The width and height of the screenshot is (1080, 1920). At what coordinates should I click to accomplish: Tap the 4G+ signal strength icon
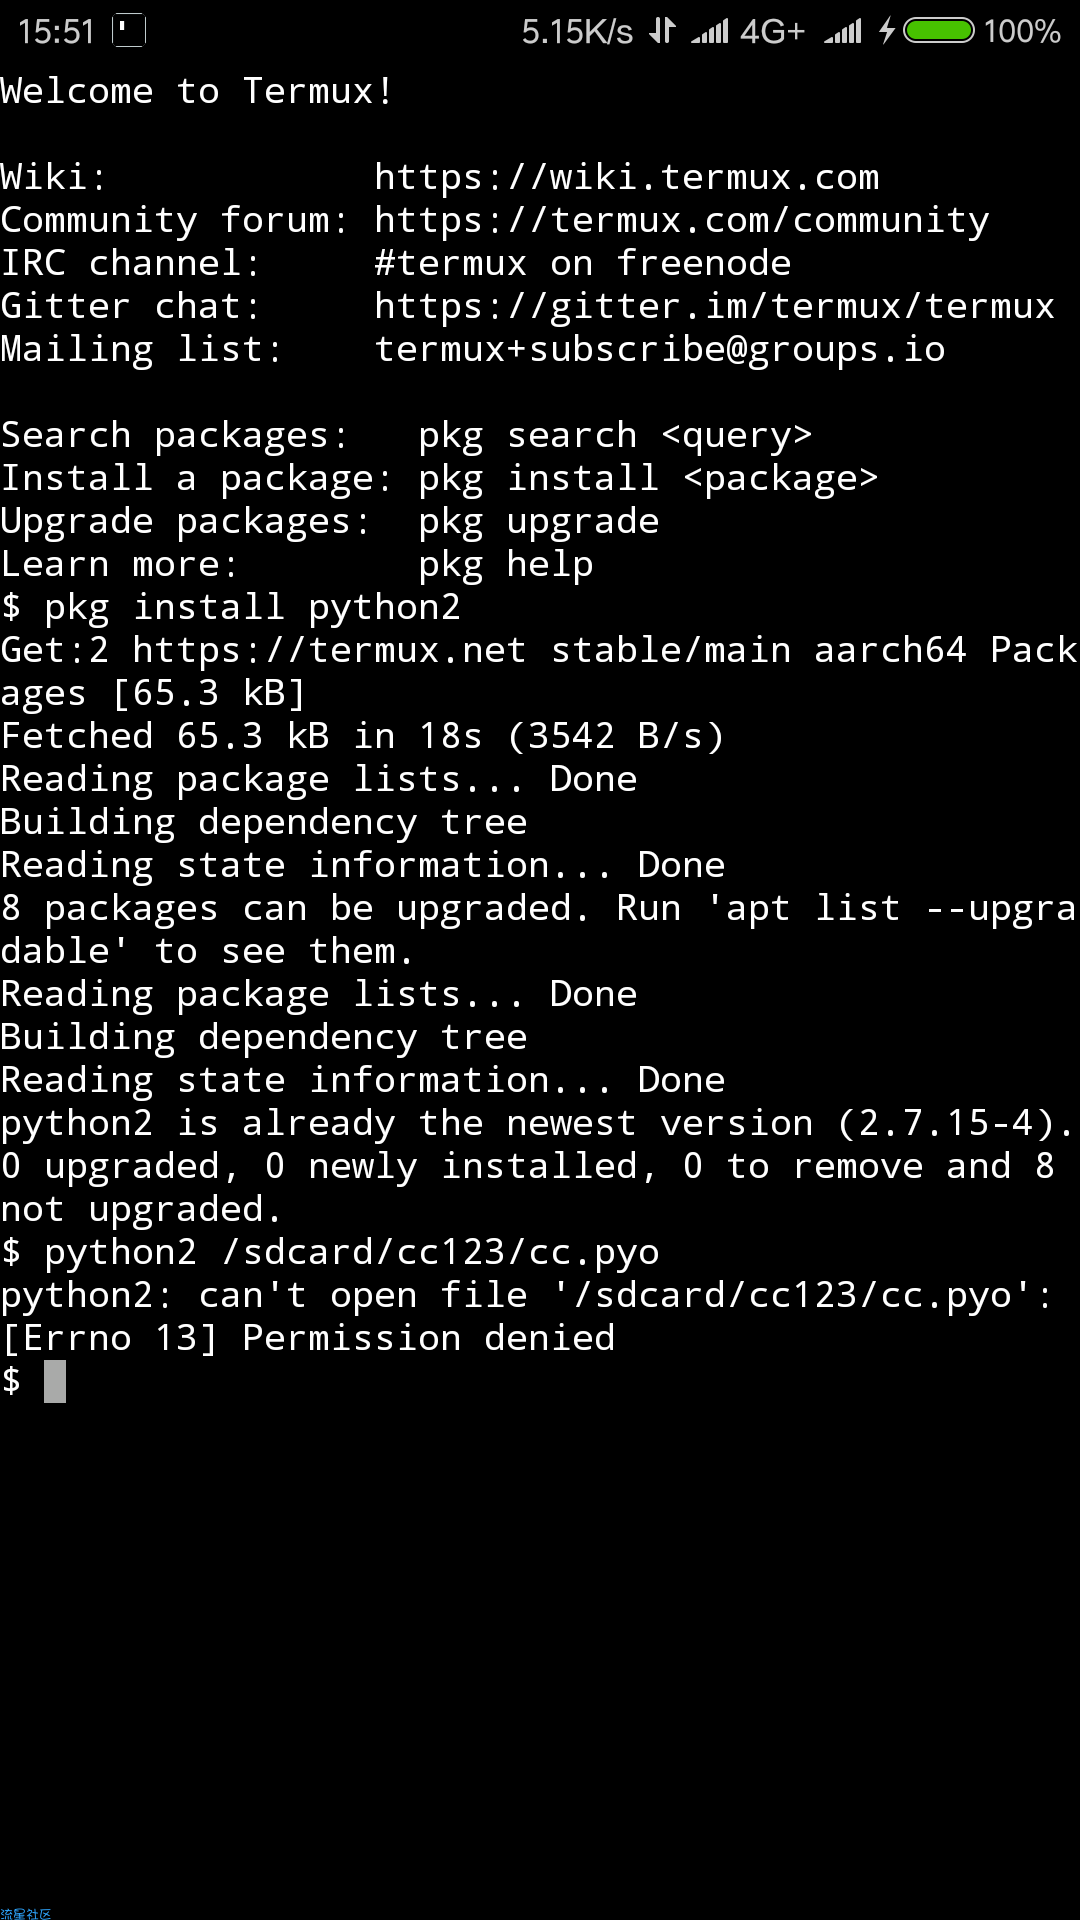pos(748,31)
